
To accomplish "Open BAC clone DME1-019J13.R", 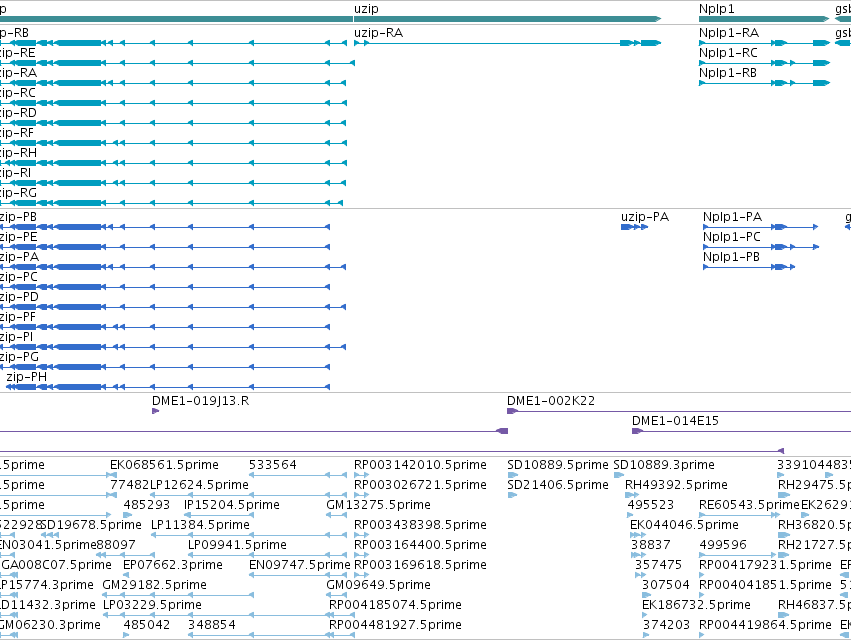I will coord(200,401).
